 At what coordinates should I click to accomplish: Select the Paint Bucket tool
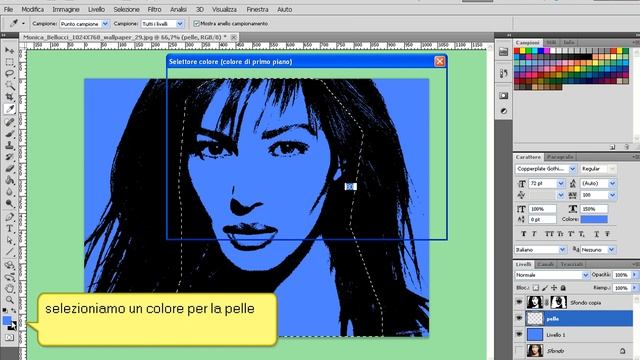pyautogui.click(x=9, y=180)
